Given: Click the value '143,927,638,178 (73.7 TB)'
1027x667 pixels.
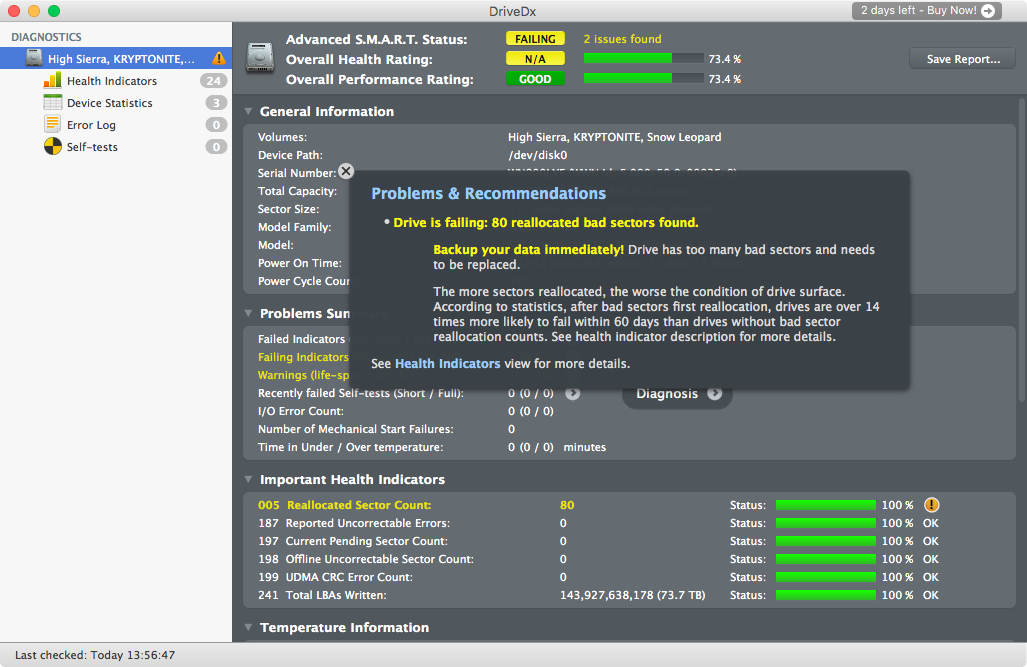Looking at the screenshot, I should coord(633,595).
